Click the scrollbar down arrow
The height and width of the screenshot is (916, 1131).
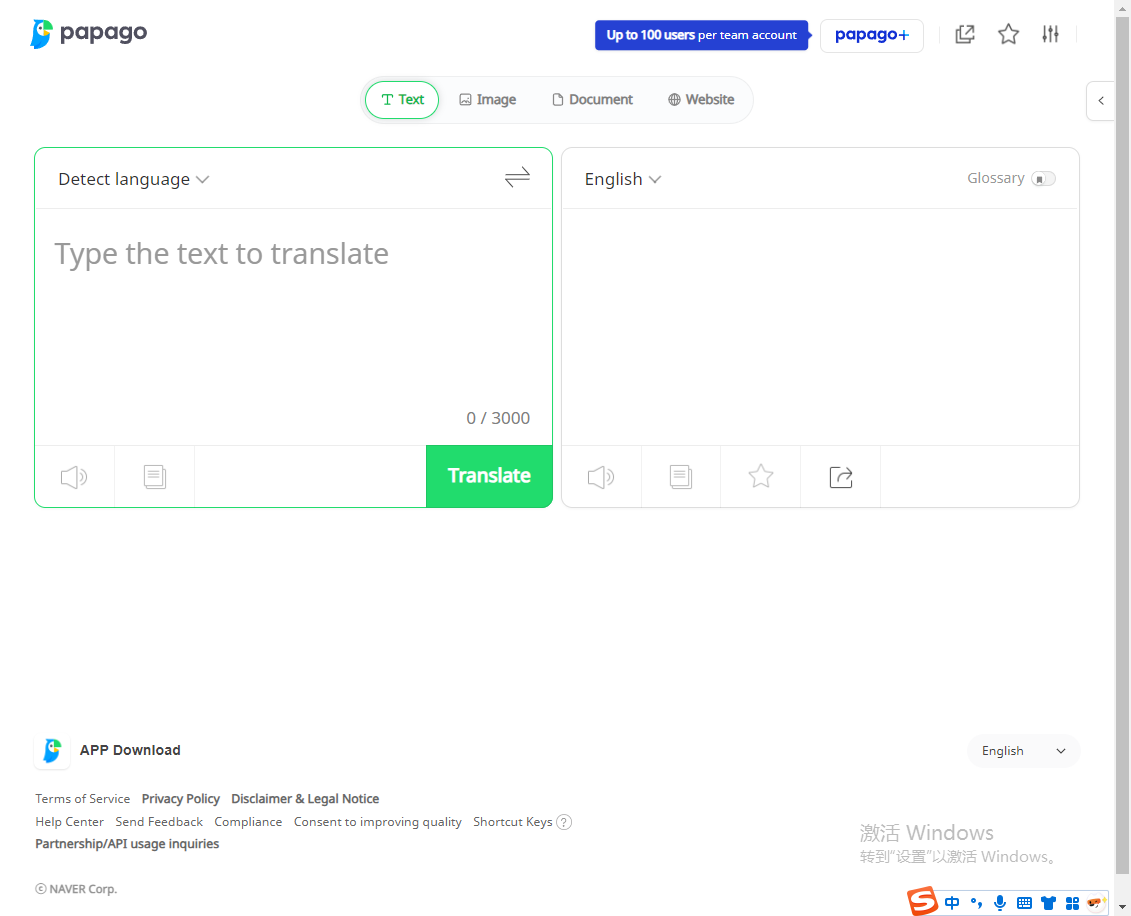pos(1122,907)
